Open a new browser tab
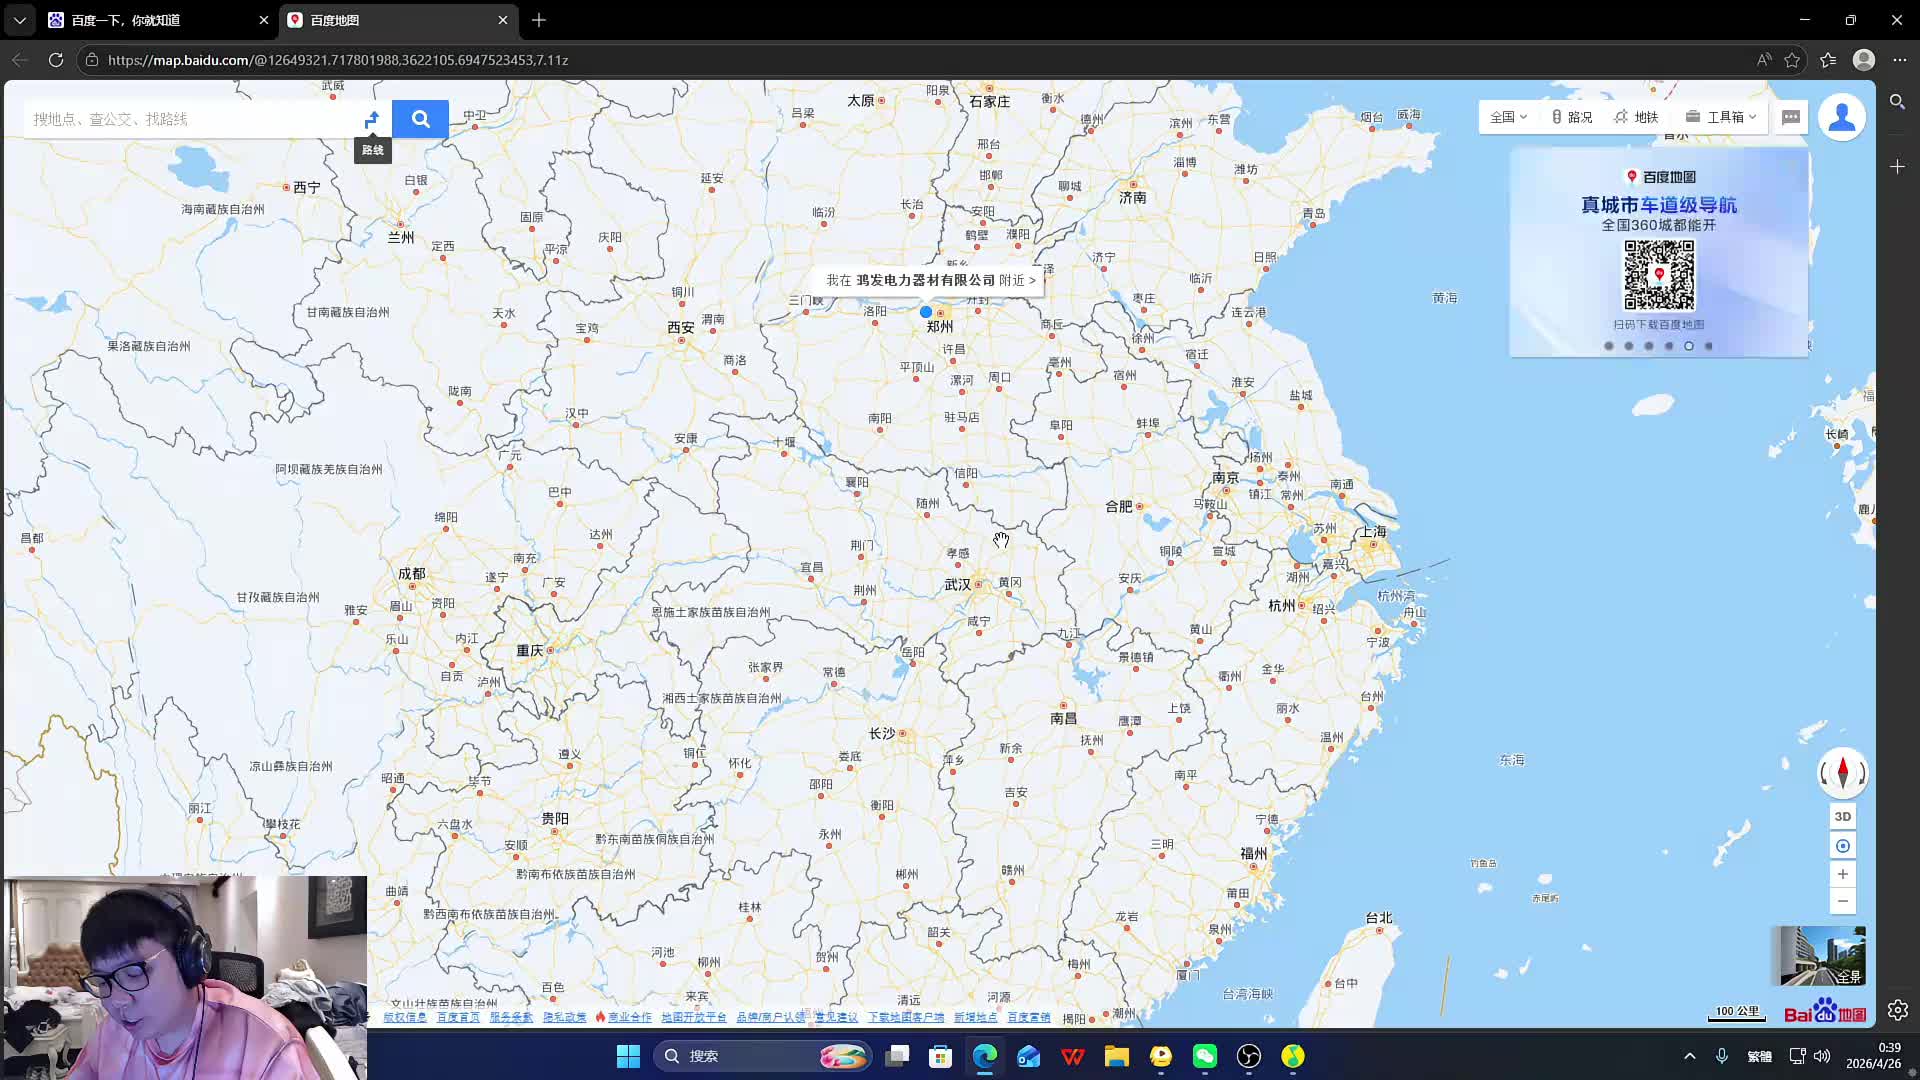1920x1080 pixels. [539, 20]
